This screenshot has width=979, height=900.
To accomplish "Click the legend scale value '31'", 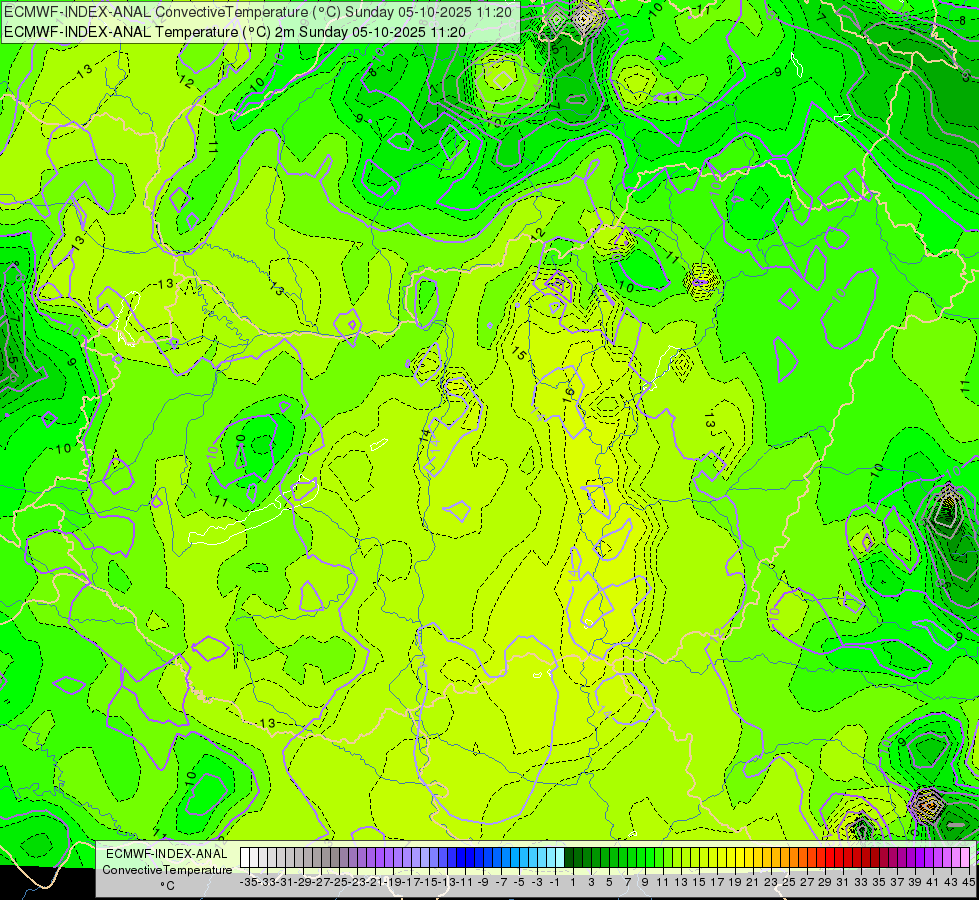I will [843, 882].
